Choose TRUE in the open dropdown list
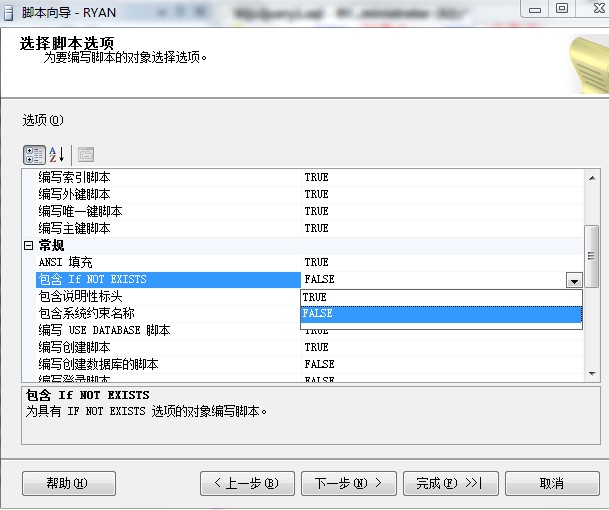This screenshot has width=609, height=510. coord(440,297)
